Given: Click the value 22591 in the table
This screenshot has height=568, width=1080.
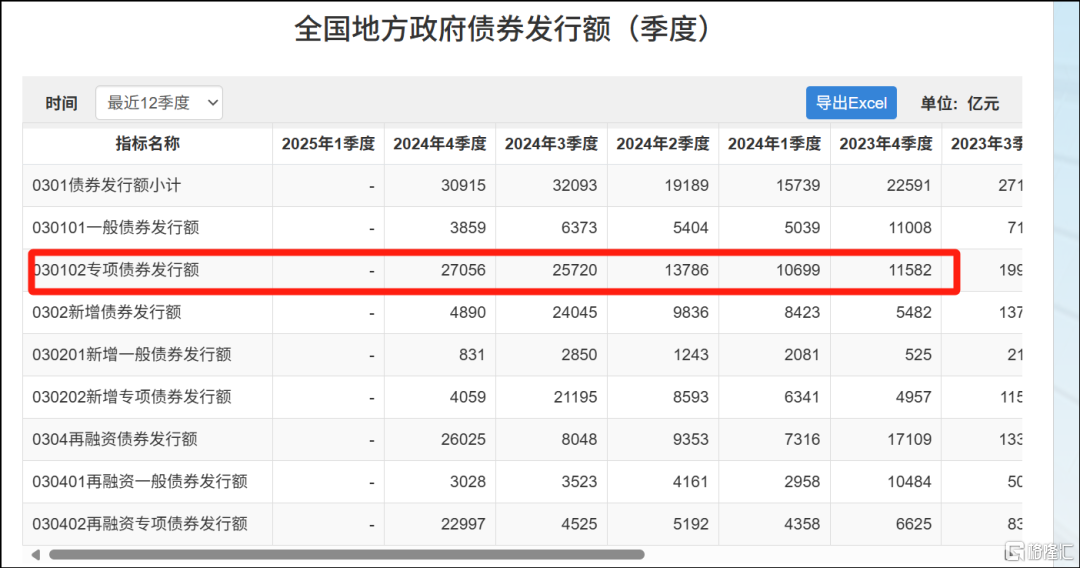Looking at the screenshot, I should 909,186.
